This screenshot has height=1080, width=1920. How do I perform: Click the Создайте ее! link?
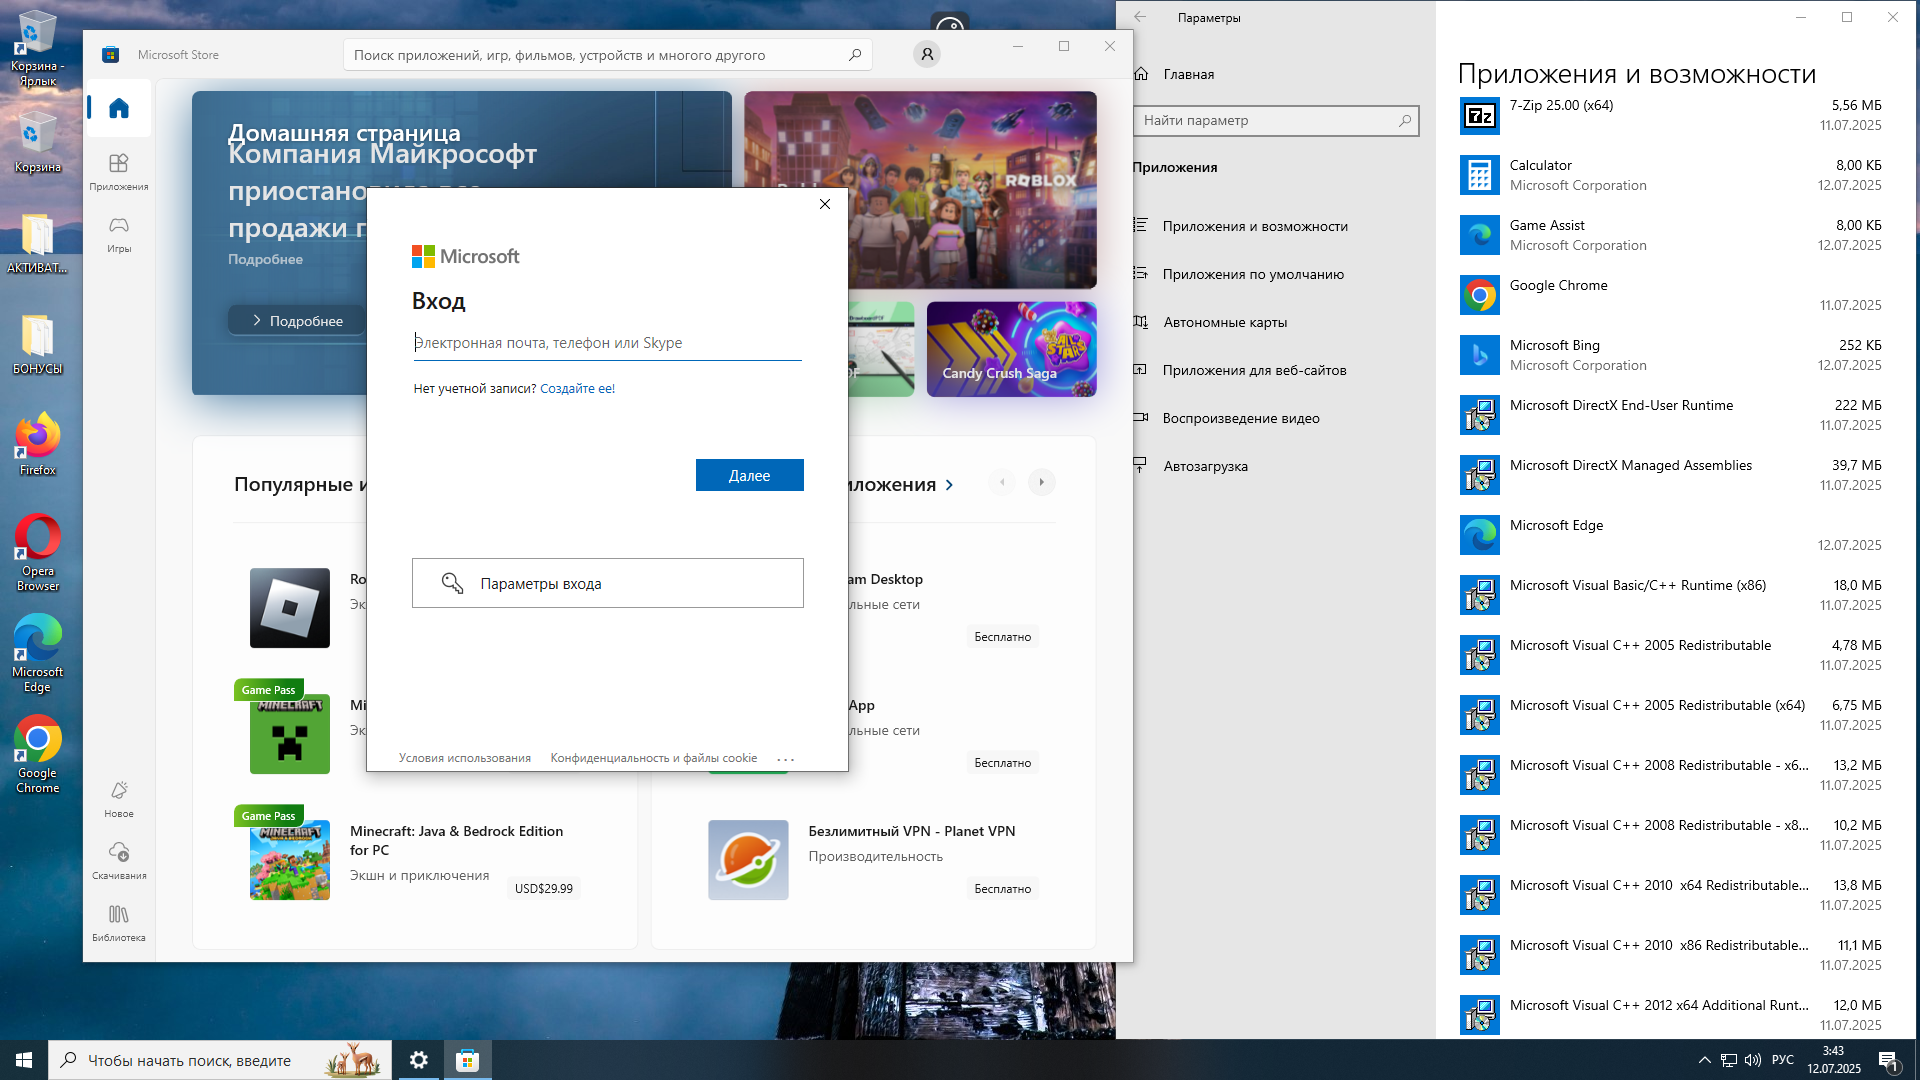[578, 389]
